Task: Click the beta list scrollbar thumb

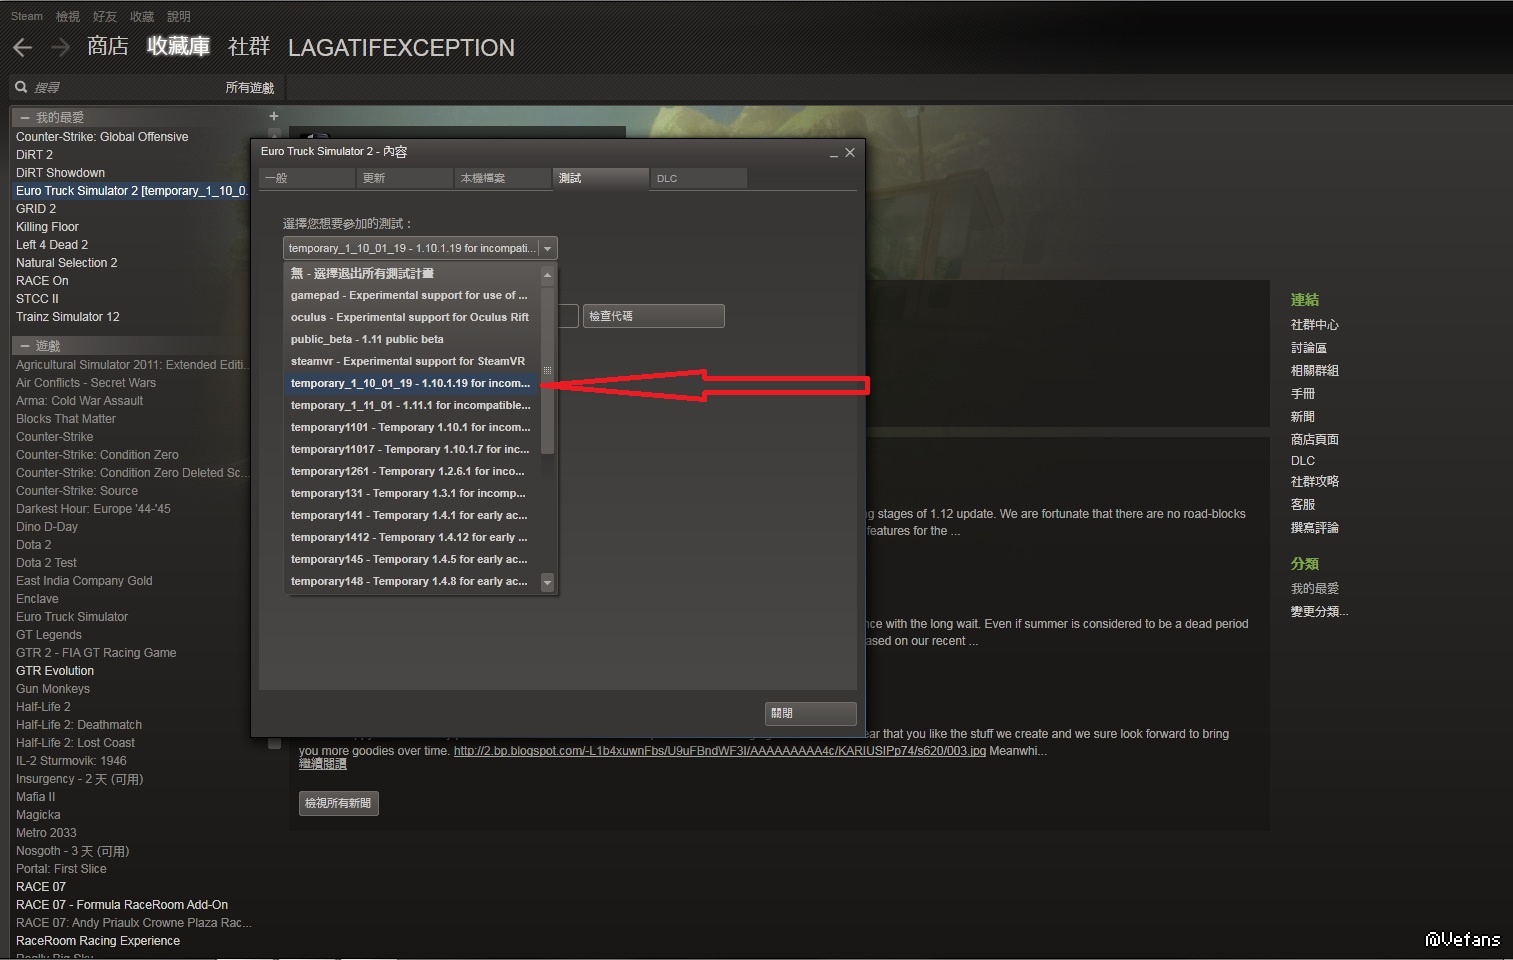Action: [547, 371]
